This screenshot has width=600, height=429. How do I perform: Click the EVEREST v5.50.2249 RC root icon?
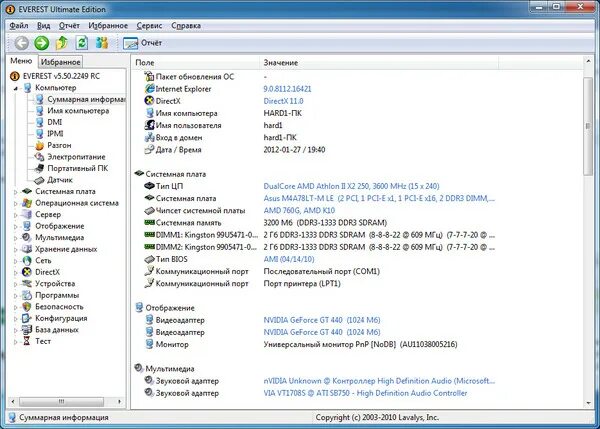coord(15,76)
